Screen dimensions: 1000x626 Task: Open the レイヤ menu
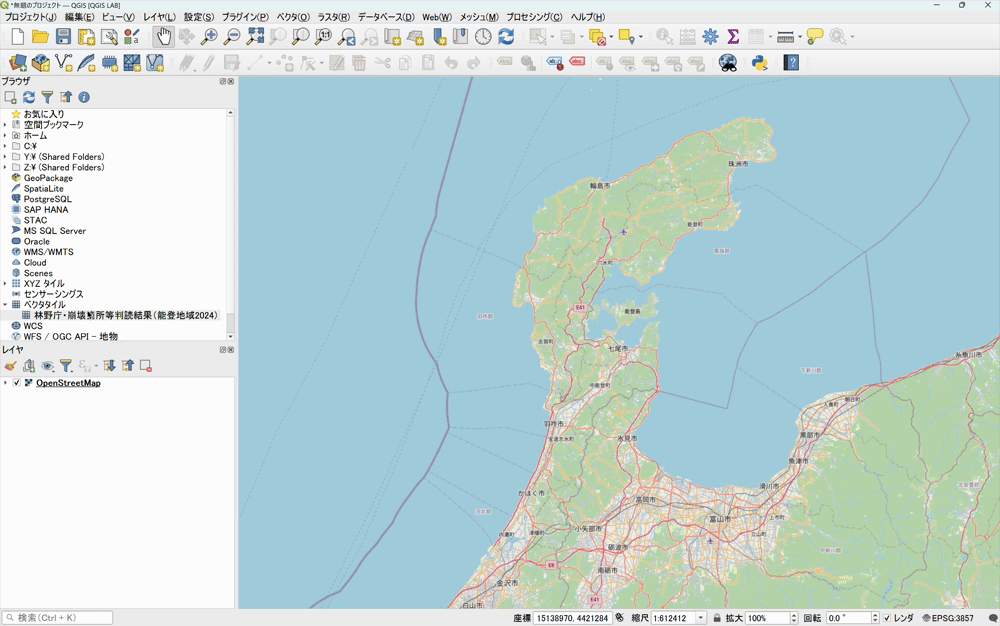(159, 17)
